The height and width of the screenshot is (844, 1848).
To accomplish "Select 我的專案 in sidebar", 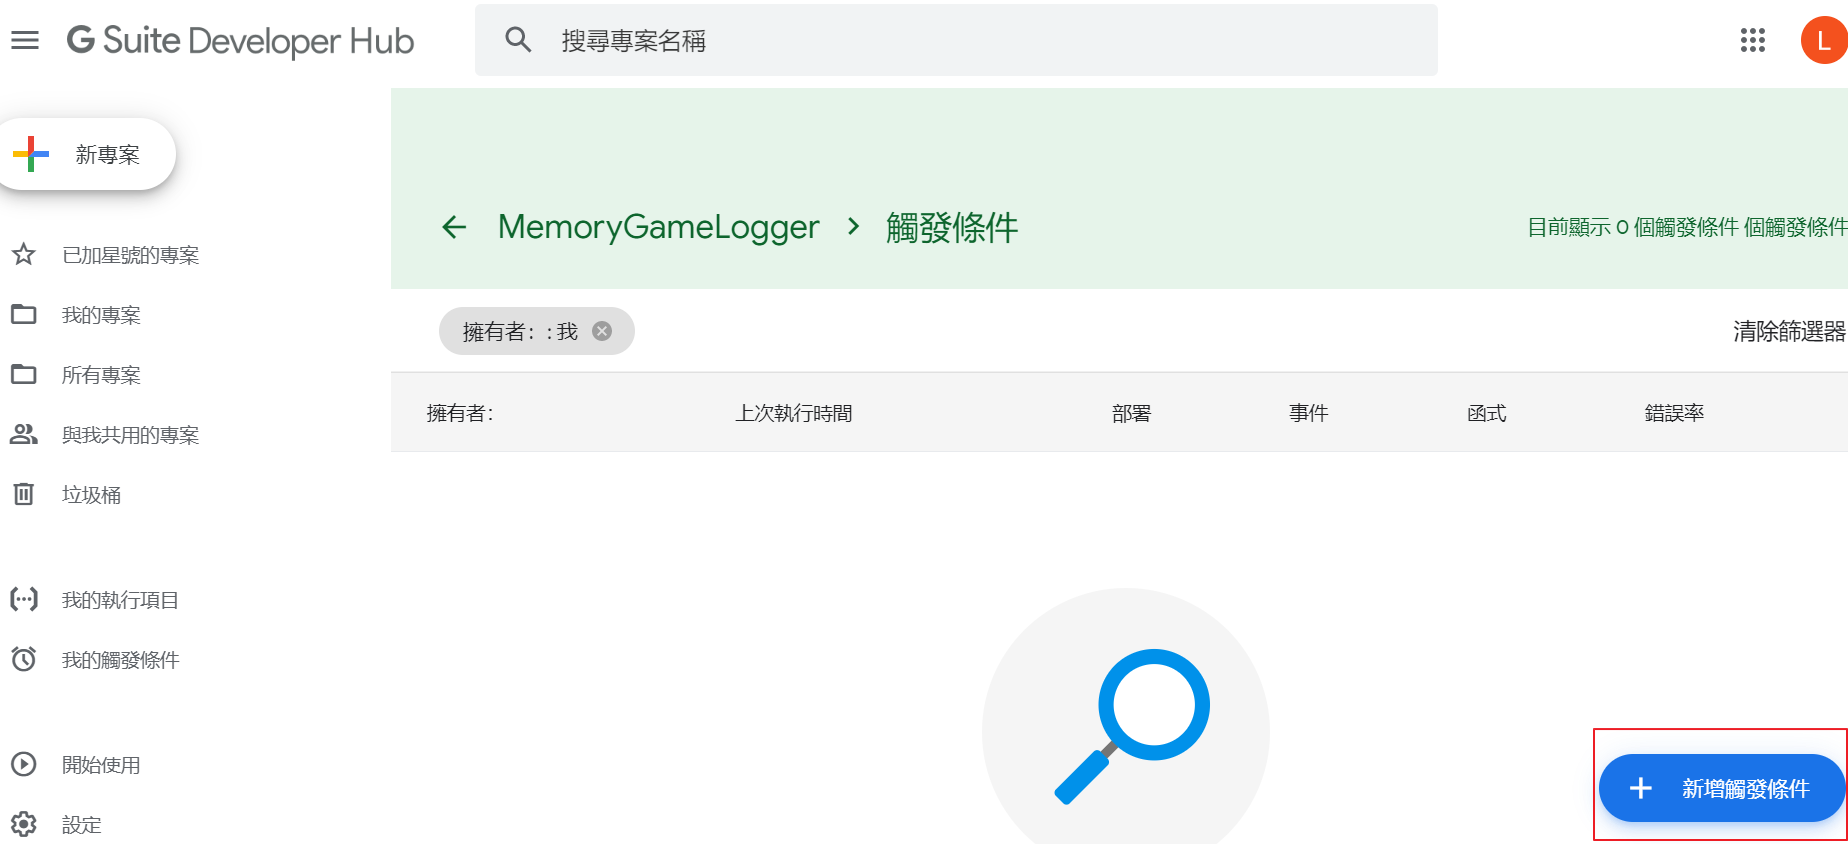I will pyautogui.click(x=101, y=315).
